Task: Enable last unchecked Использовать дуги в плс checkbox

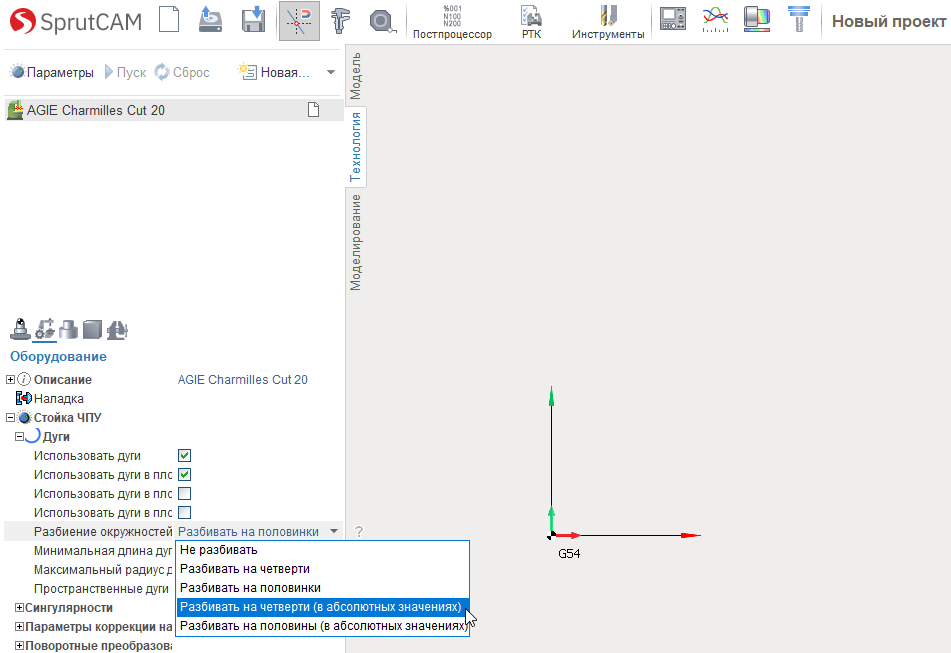Action: (184, 512)
